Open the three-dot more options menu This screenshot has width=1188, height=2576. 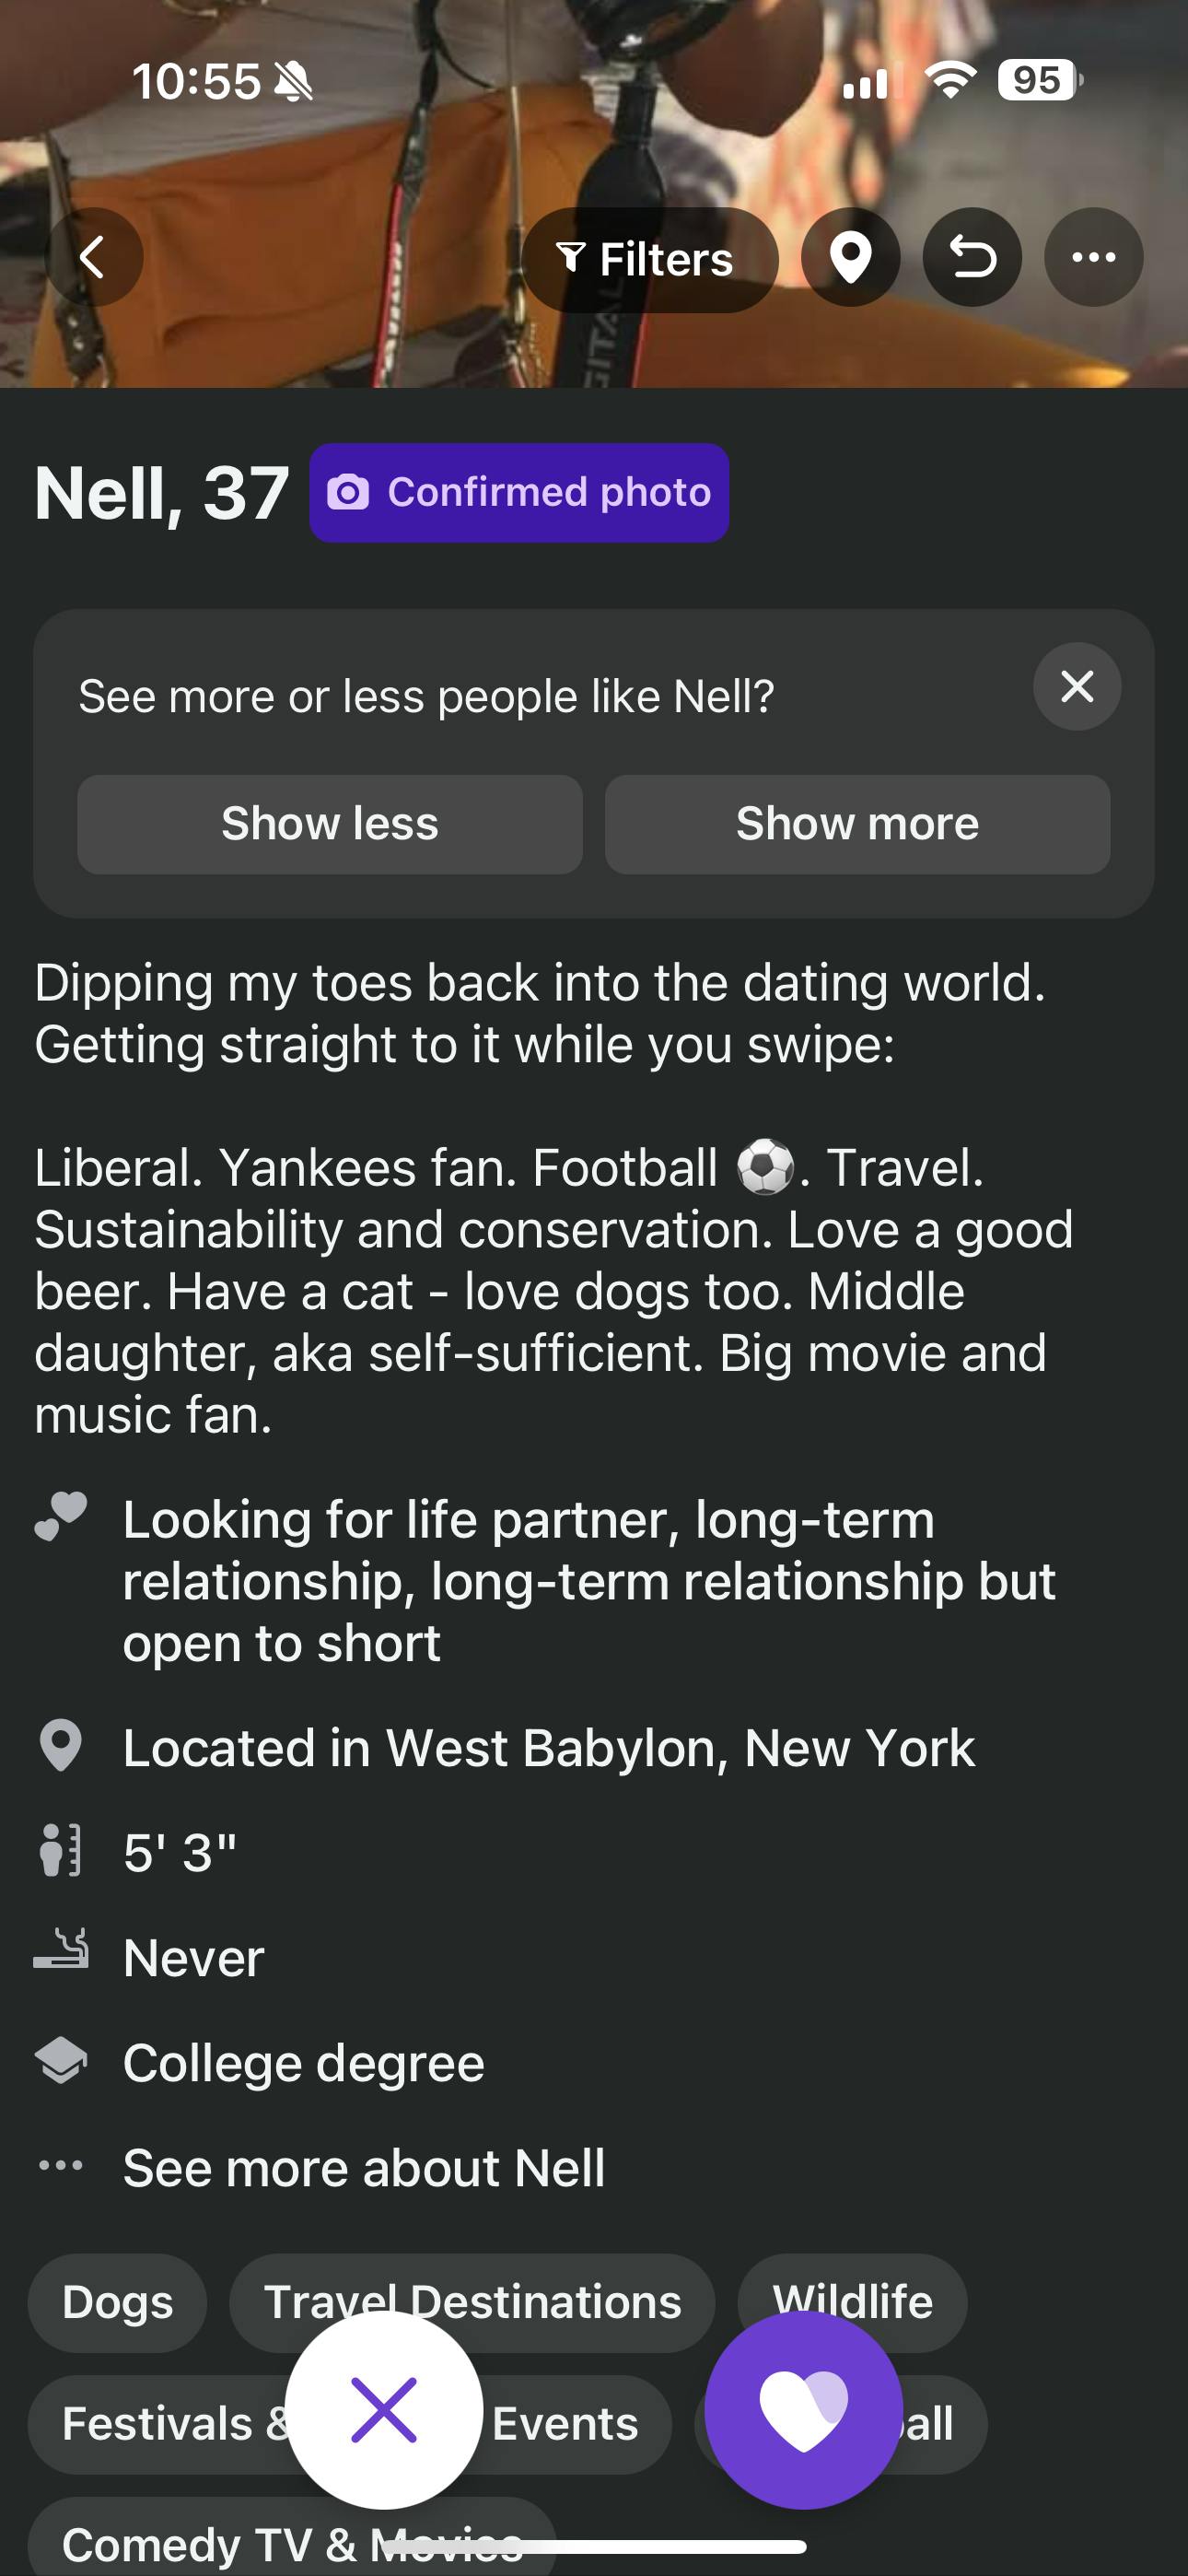[x=1093, y=258]
